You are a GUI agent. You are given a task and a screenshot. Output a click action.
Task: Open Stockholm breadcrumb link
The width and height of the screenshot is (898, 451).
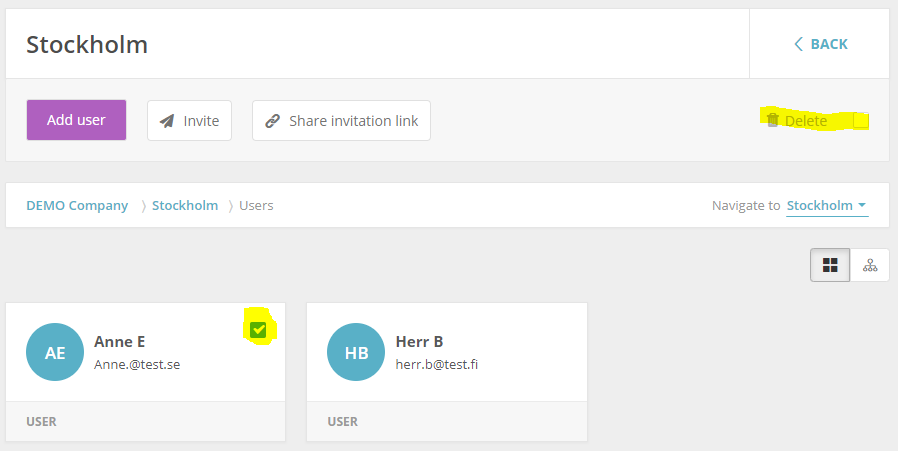(x=185, y=206)
